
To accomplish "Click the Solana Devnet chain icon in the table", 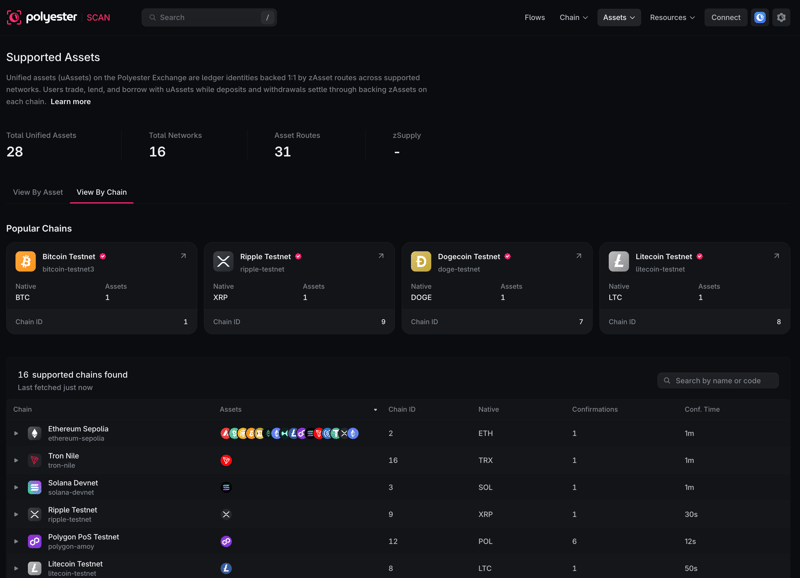I will pos(34,487).
